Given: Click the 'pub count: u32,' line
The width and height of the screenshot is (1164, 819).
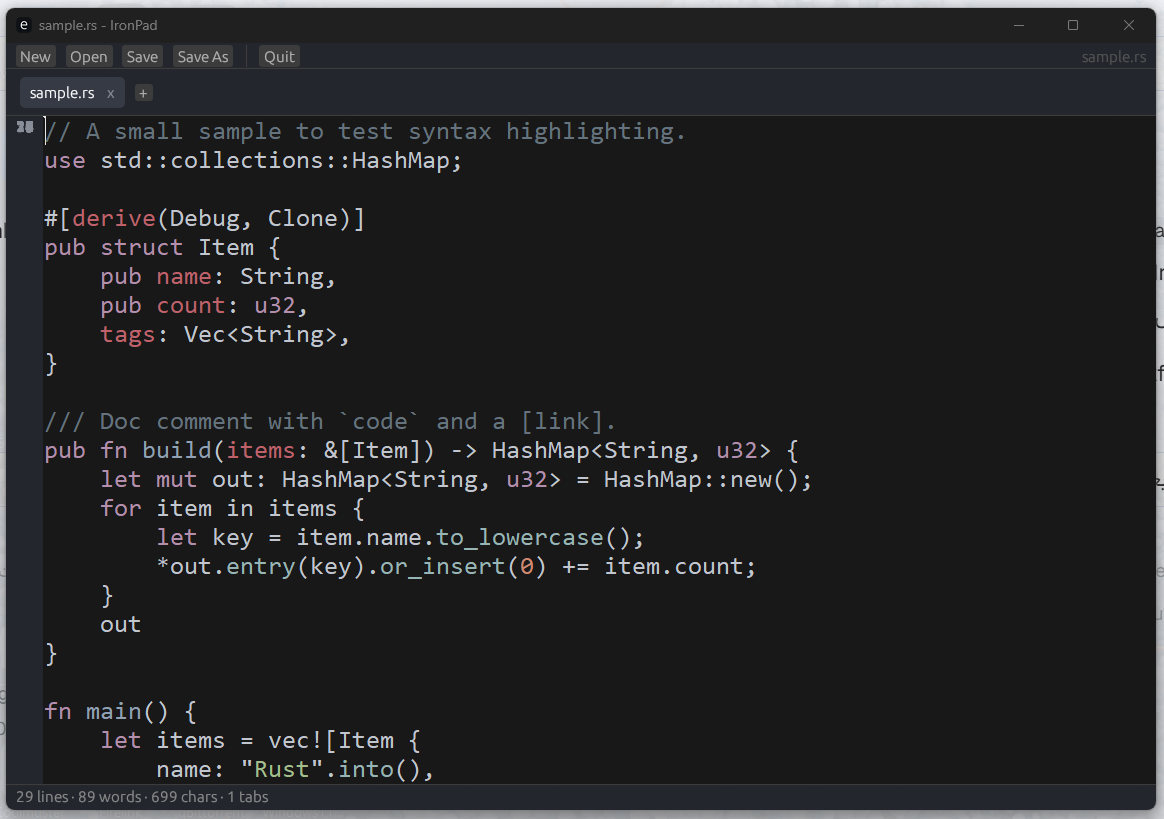Looking at the screenshot, I should pyautogui.click(x=204, y=305).
